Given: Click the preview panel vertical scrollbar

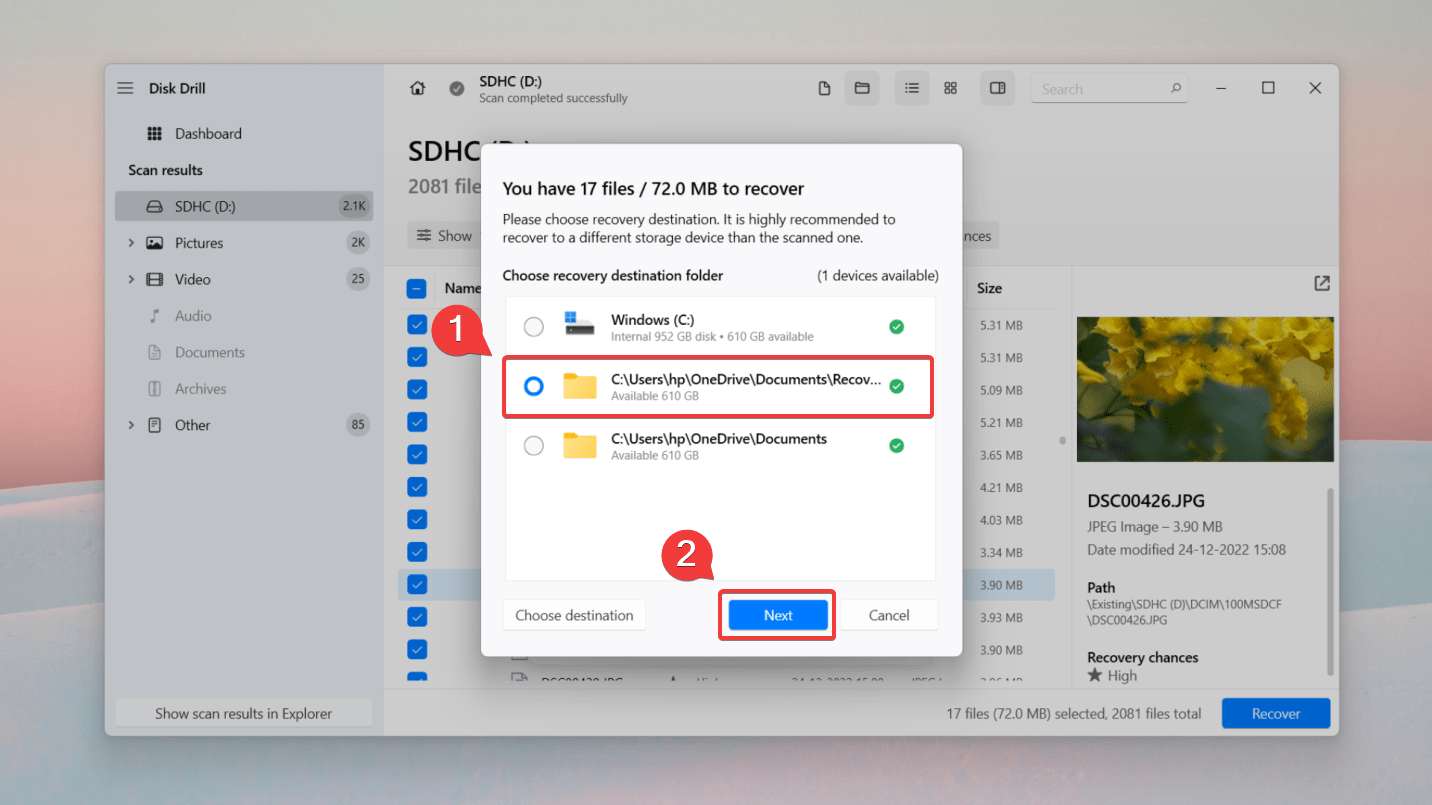Looking at the screenshot, I should click(1330, 580).
